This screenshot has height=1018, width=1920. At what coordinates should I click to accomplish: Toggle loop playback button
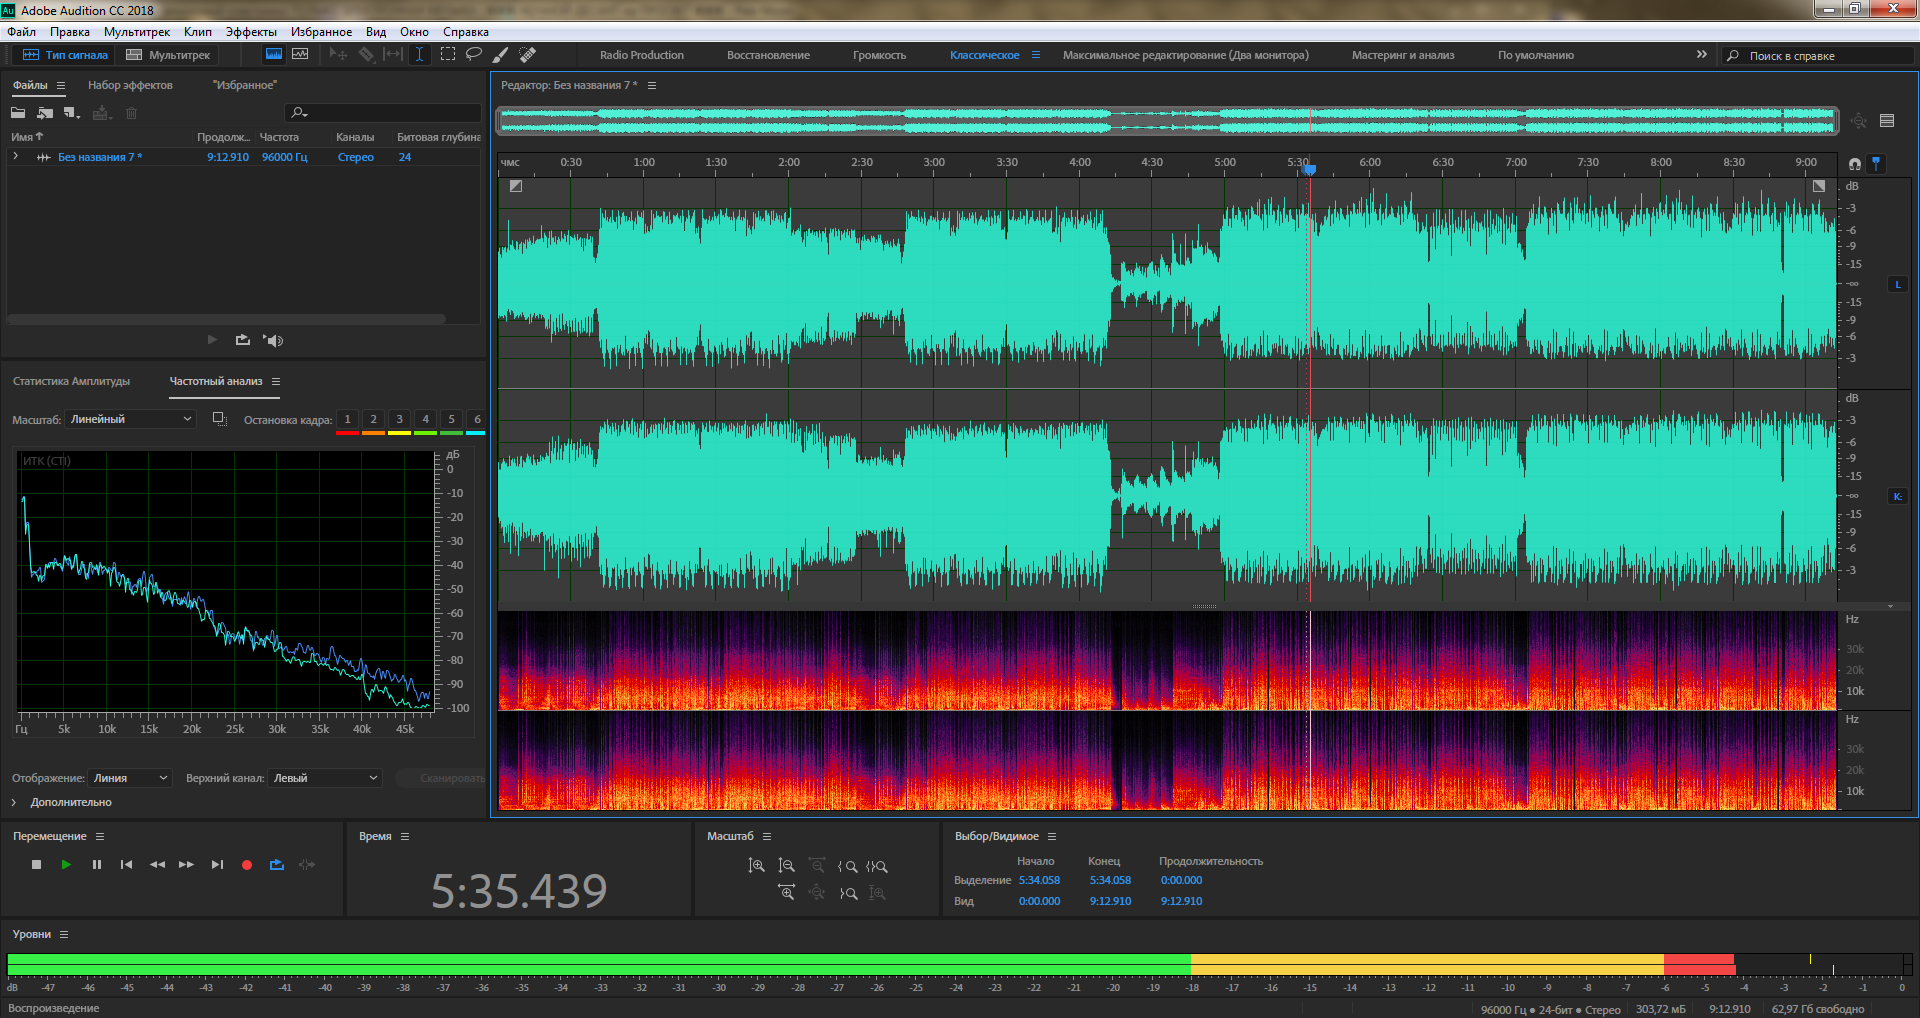tap(277, 865)
